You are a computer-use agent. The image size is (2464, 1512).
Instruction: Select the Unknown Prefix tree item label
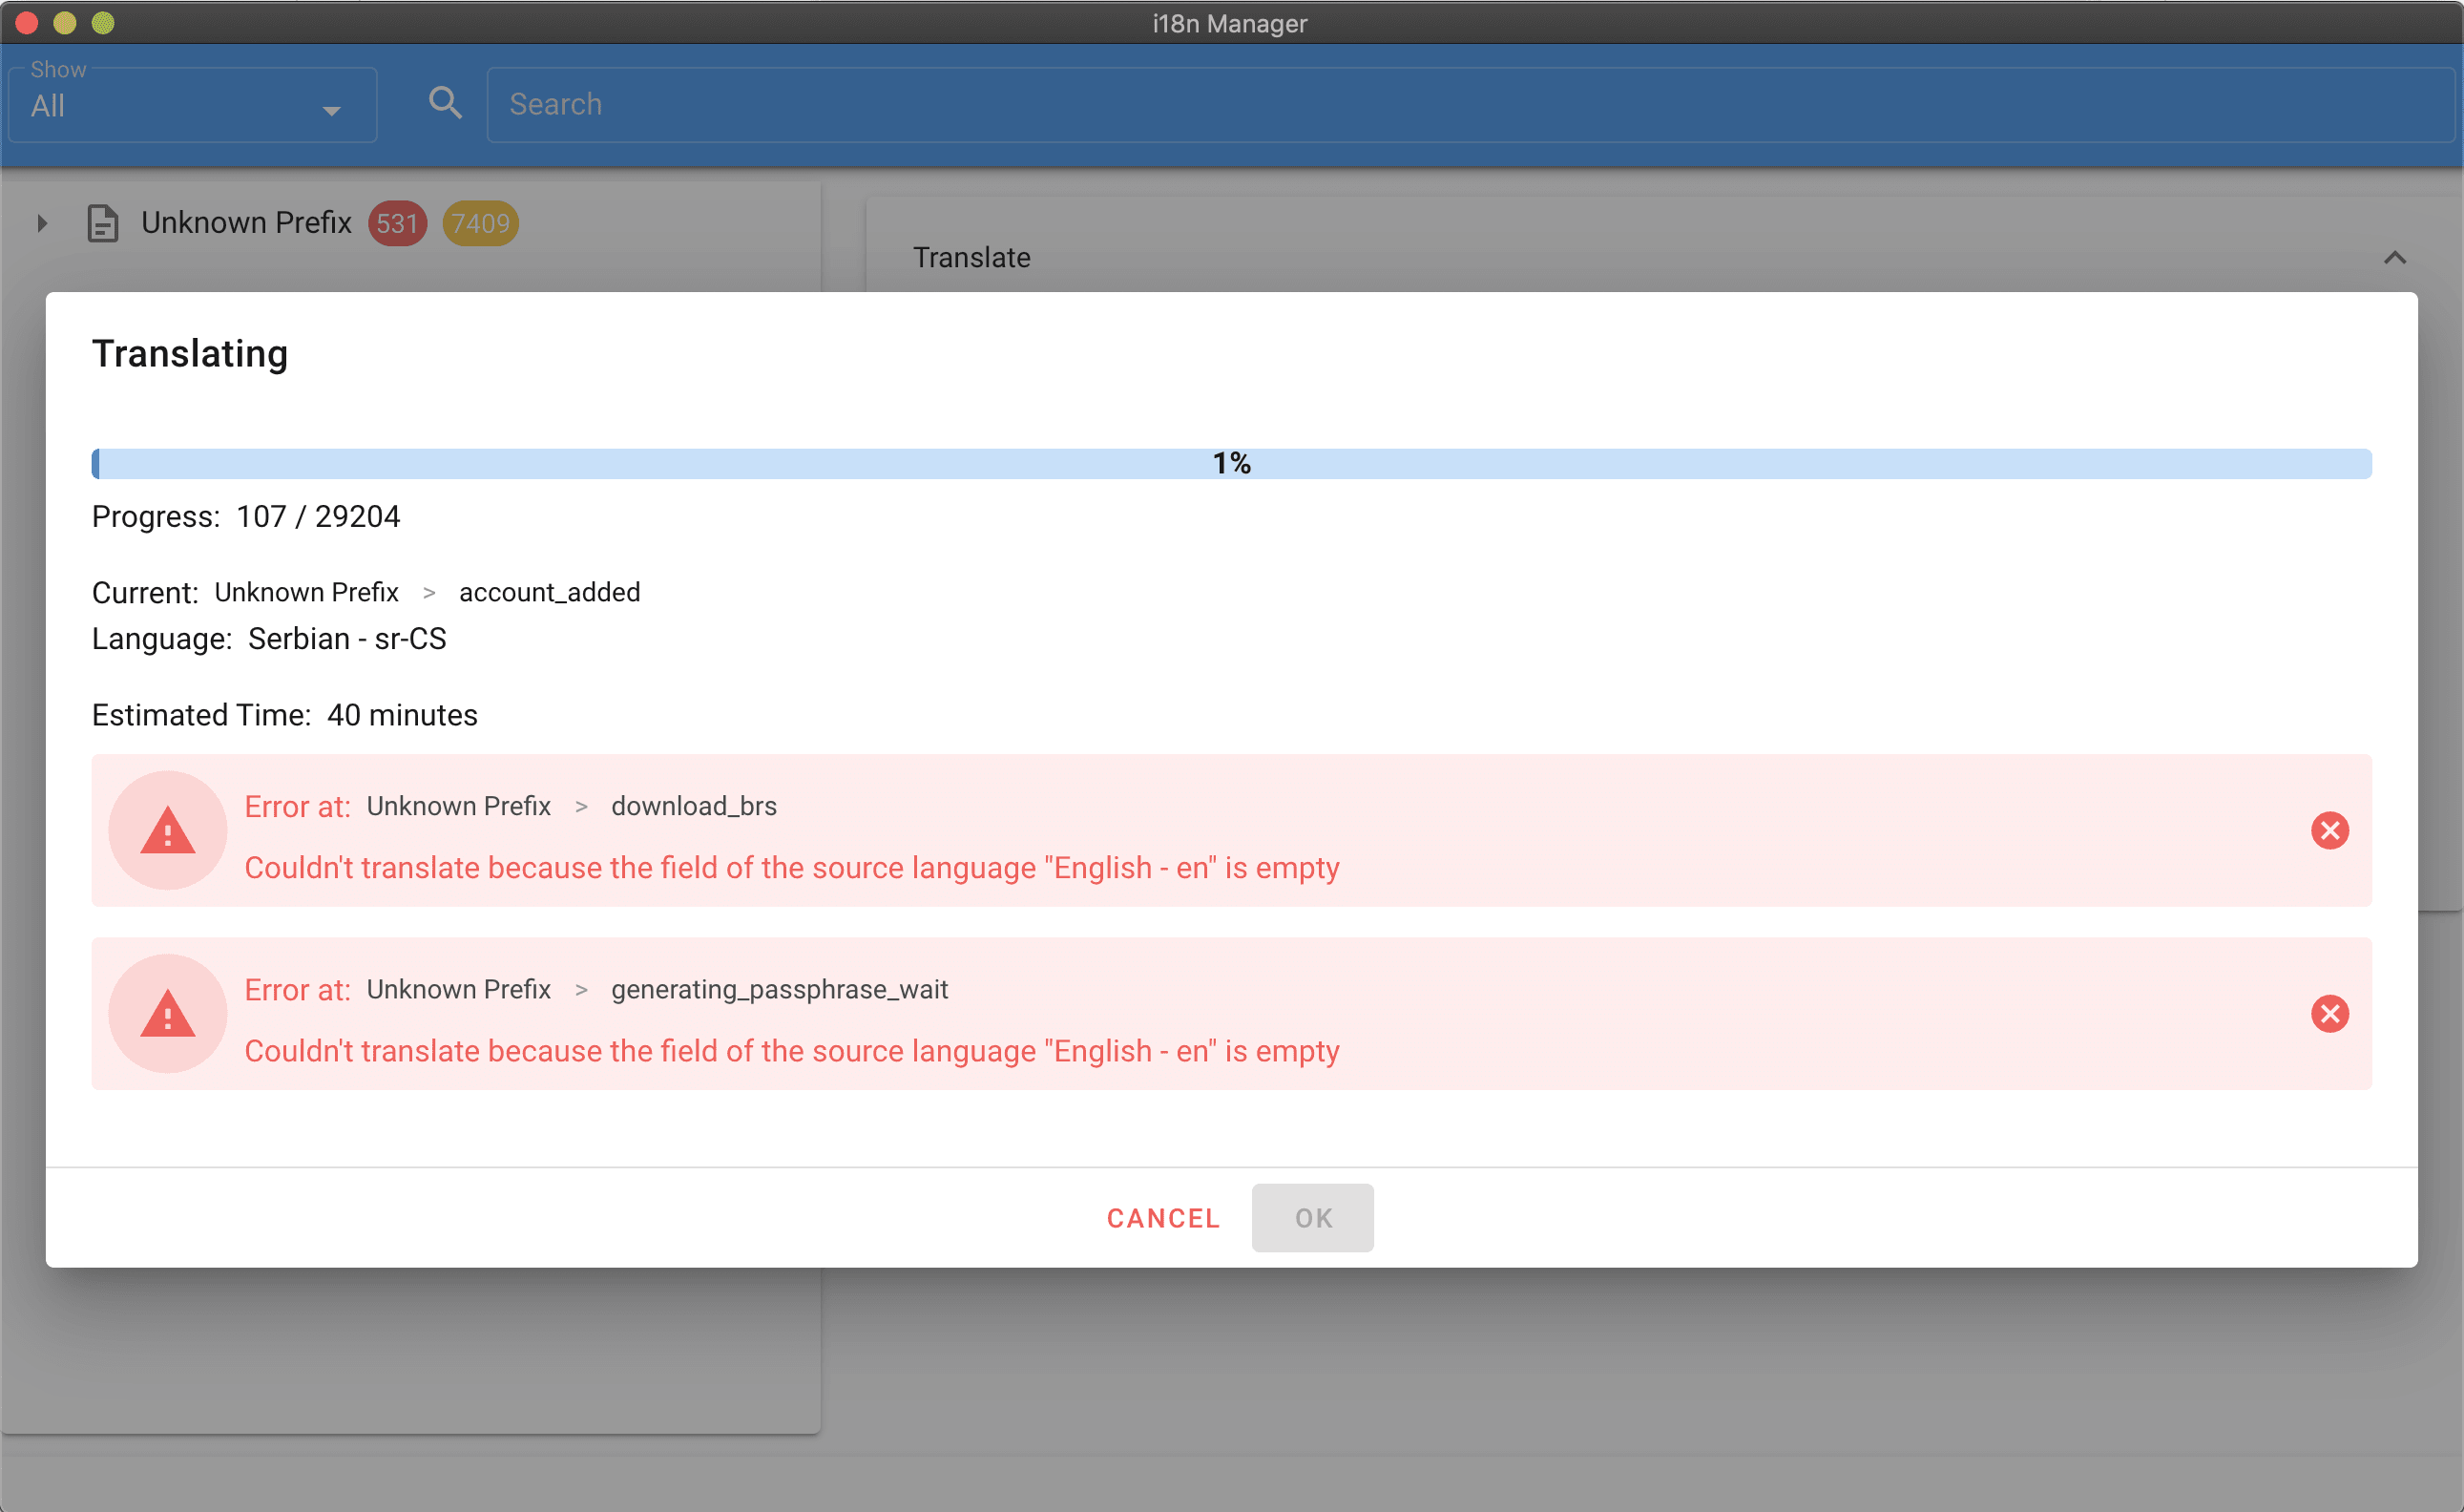tap(246, 223)
